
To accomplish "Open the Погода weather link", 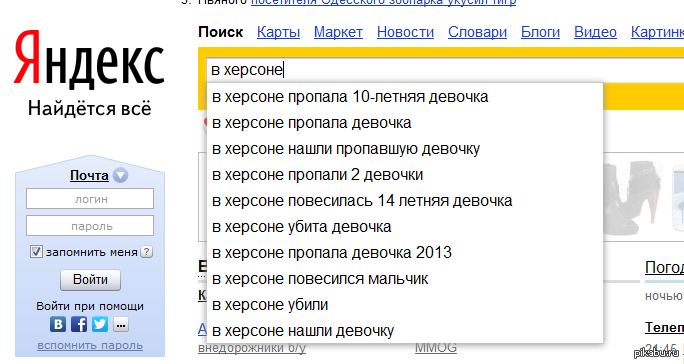I will 664,267.
